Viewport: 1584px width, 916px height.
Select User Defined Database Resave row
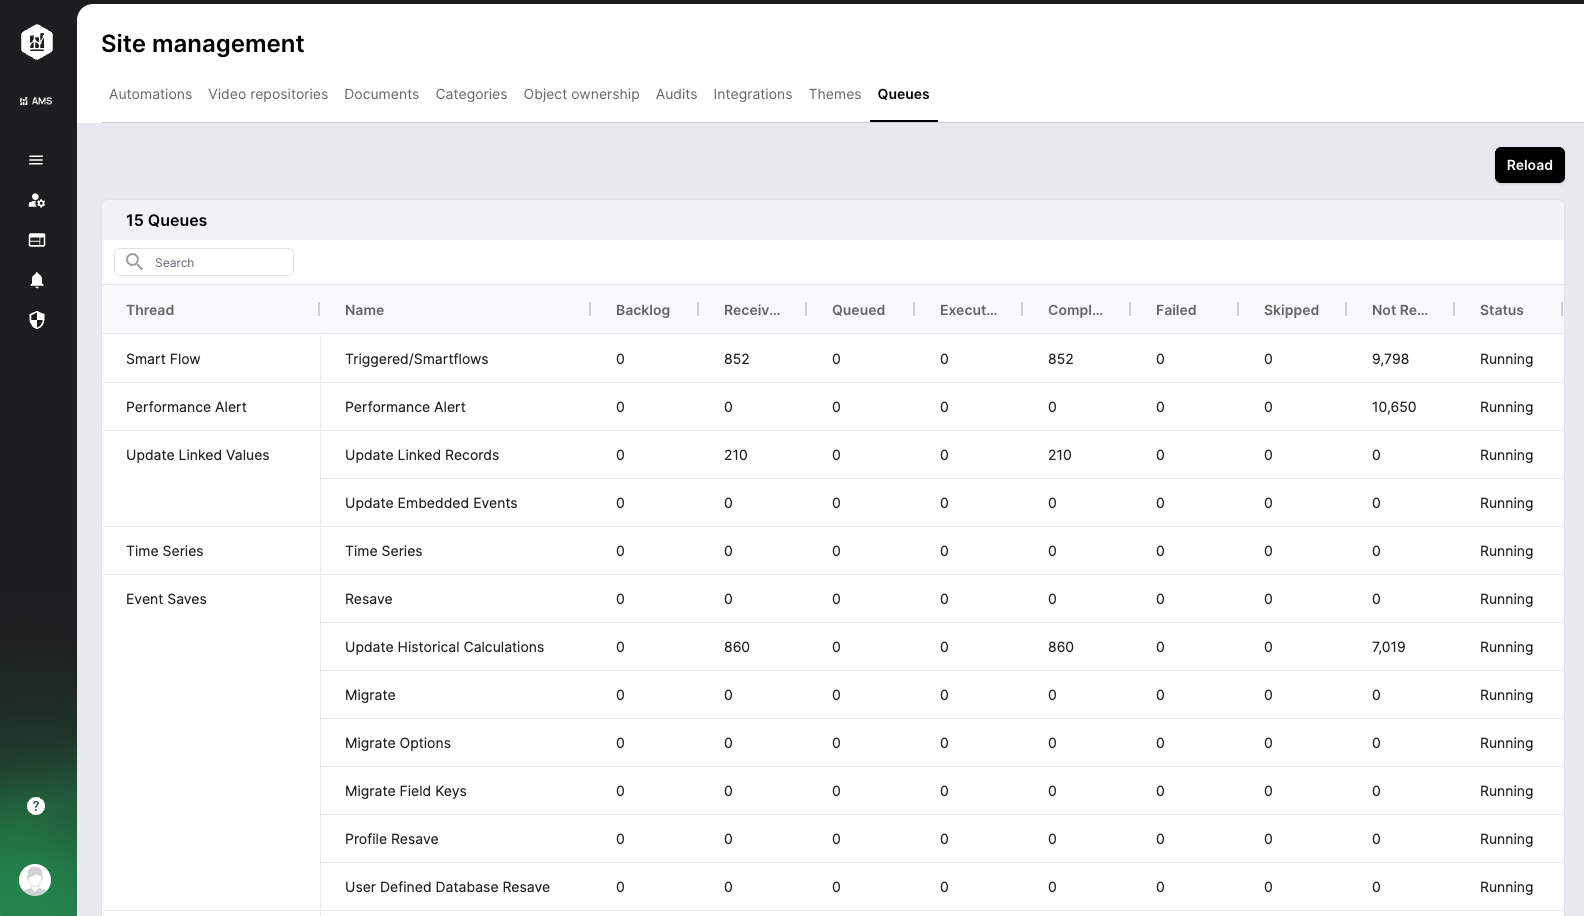(x=942, y=887)
